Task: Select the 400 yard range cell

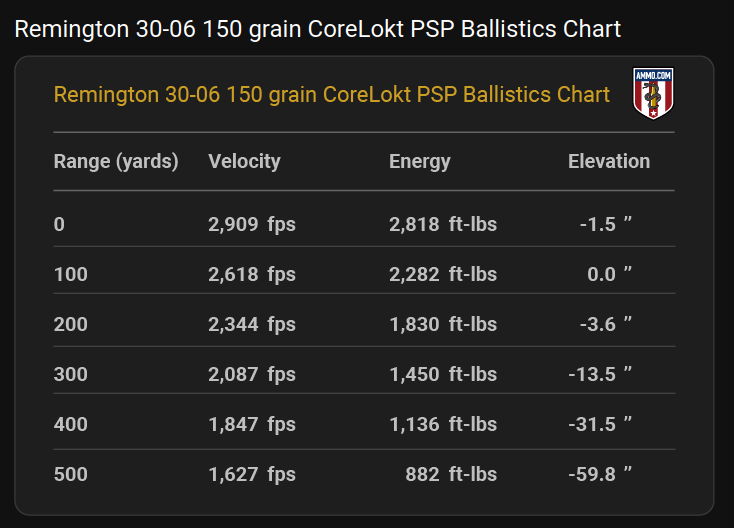Action: (71, 425)
